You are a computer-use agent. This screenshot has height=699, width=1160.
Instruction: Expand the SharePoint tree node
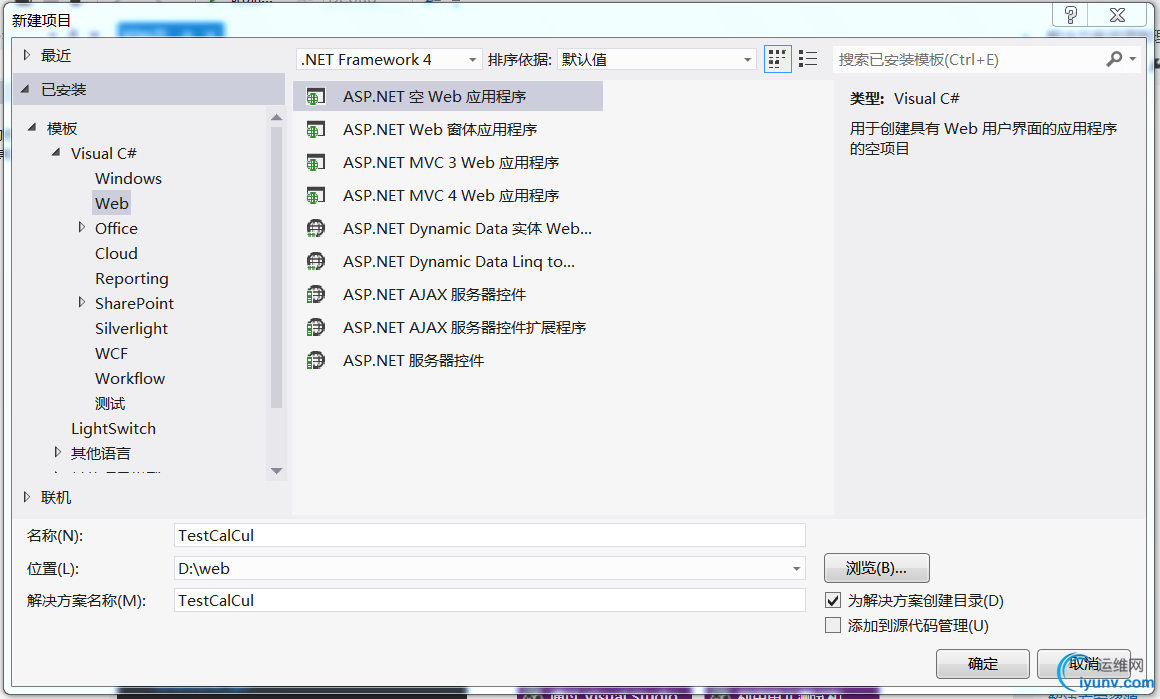(x=81, y=302)
